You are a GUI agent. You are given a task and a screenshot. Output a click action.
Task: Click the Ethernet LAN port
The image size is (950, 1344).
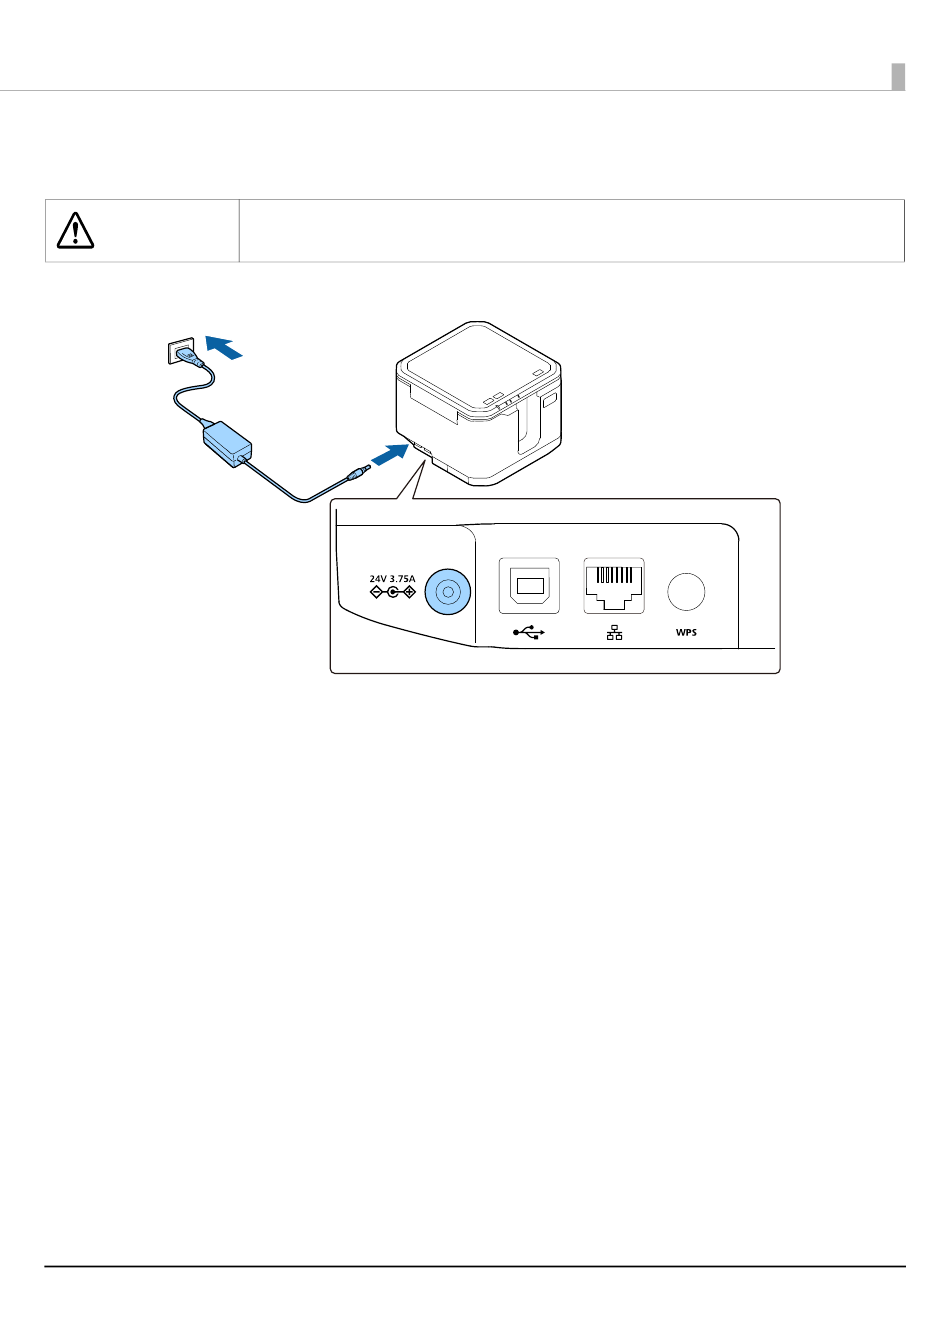pos(614,586)
